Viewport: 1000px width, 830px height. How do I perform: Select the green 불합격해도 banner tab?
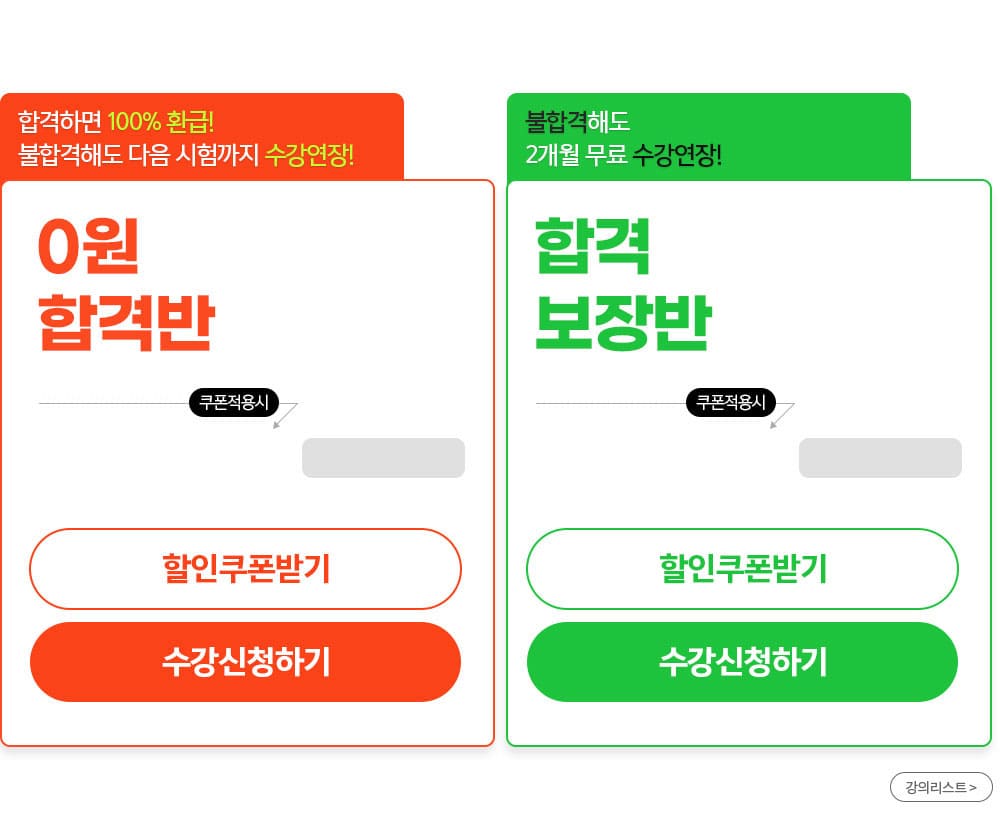coord(709,137)
